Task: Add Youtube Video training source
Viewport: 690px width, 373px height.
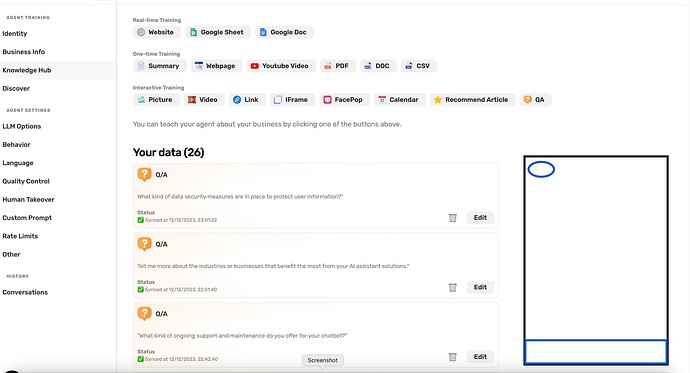Action: (x=281, y=66)
